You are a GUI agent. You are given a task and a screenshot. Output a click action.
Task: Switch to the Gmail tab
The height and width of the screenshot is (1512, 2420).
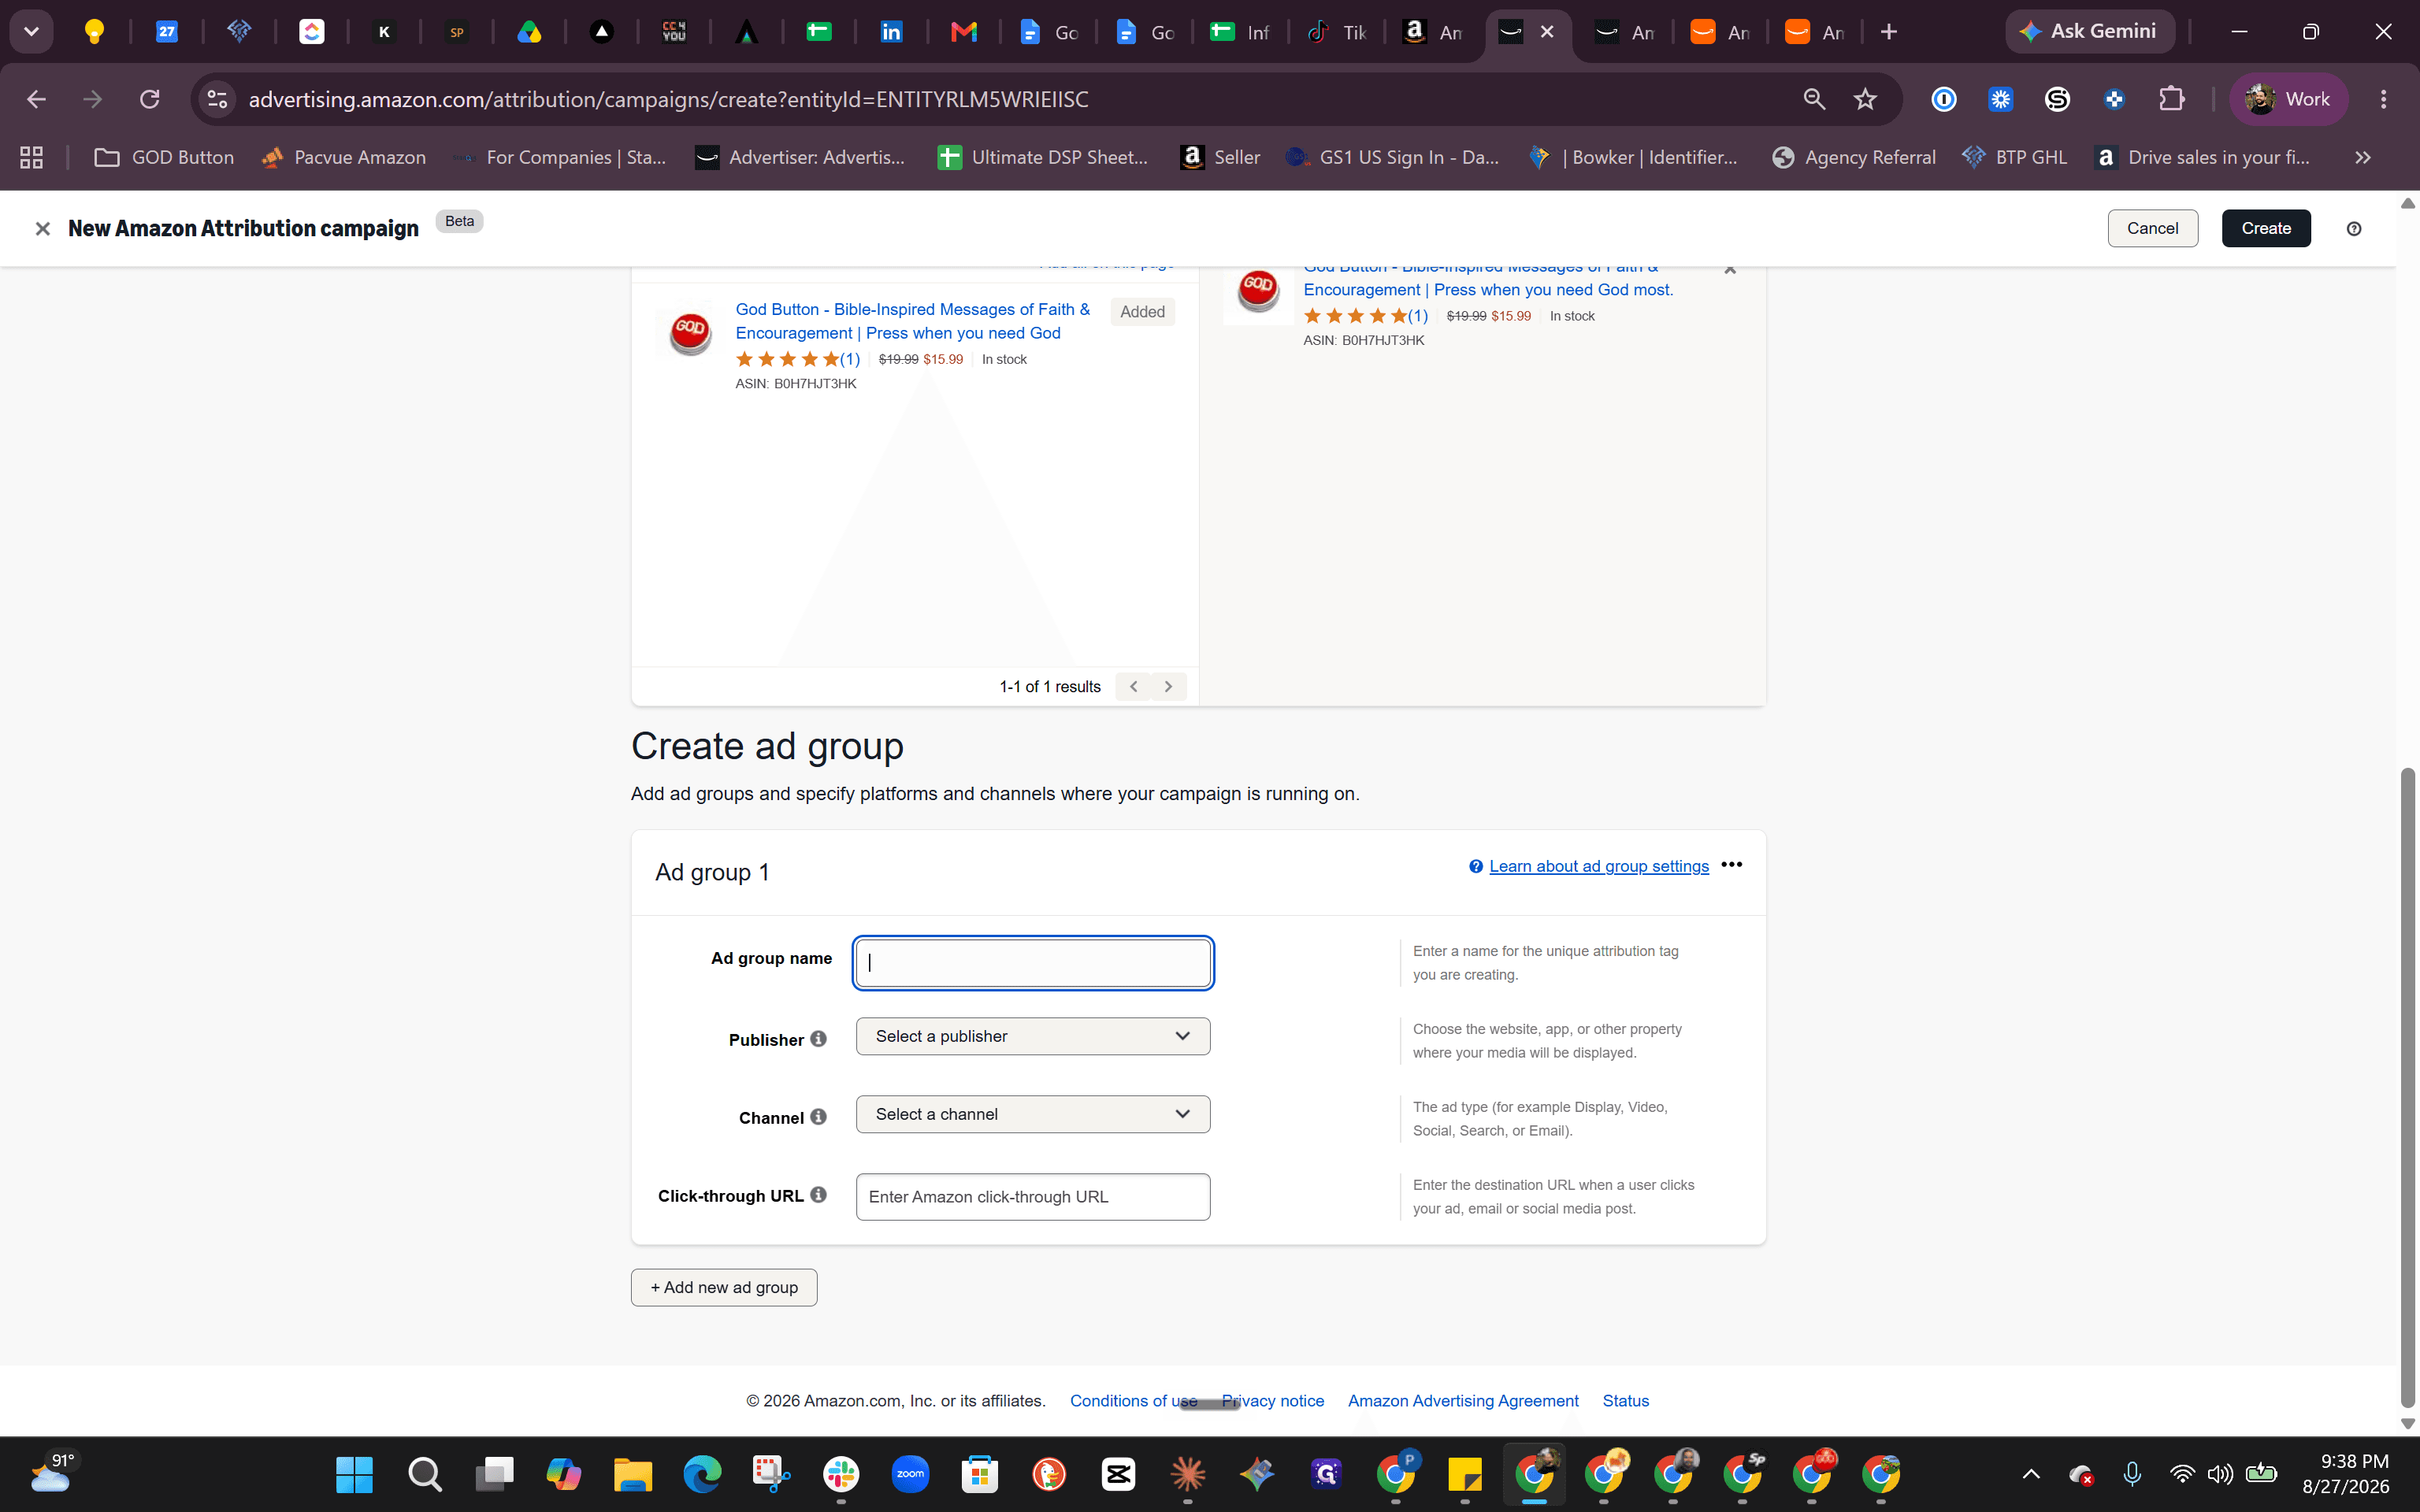[x=963, y=32]
